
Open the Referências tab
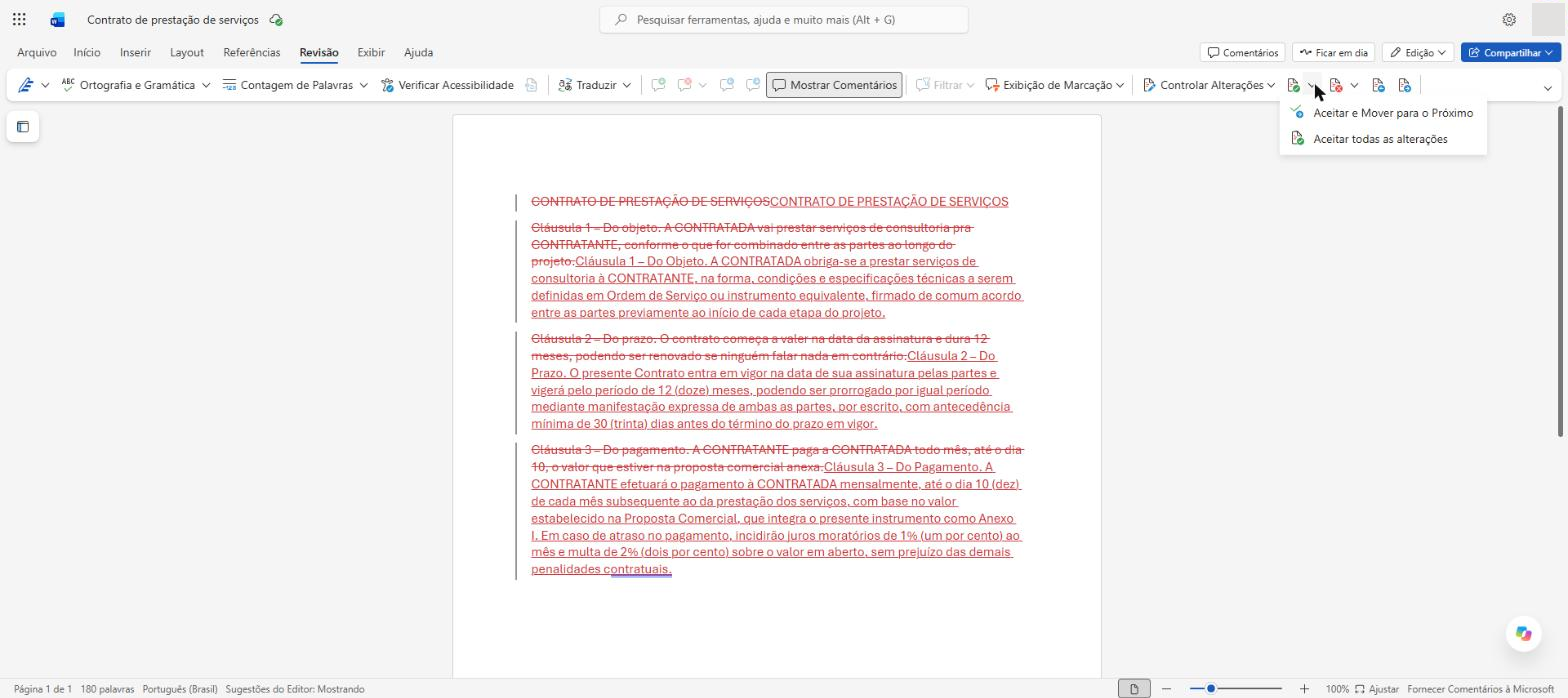coord(252,52)
